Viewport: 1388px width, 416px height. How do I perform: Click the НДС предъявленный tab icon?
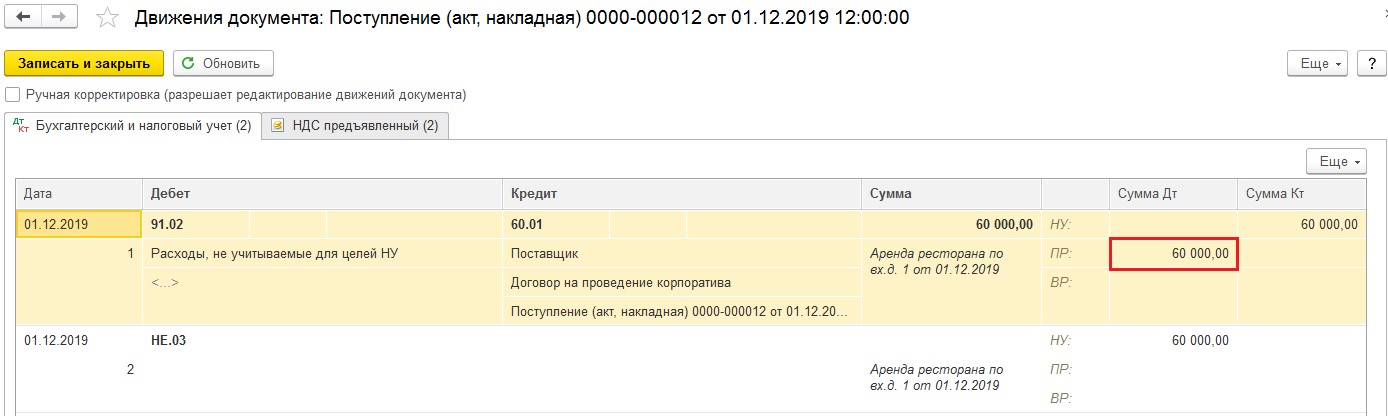pyautogui.click(x=276, y=126)
